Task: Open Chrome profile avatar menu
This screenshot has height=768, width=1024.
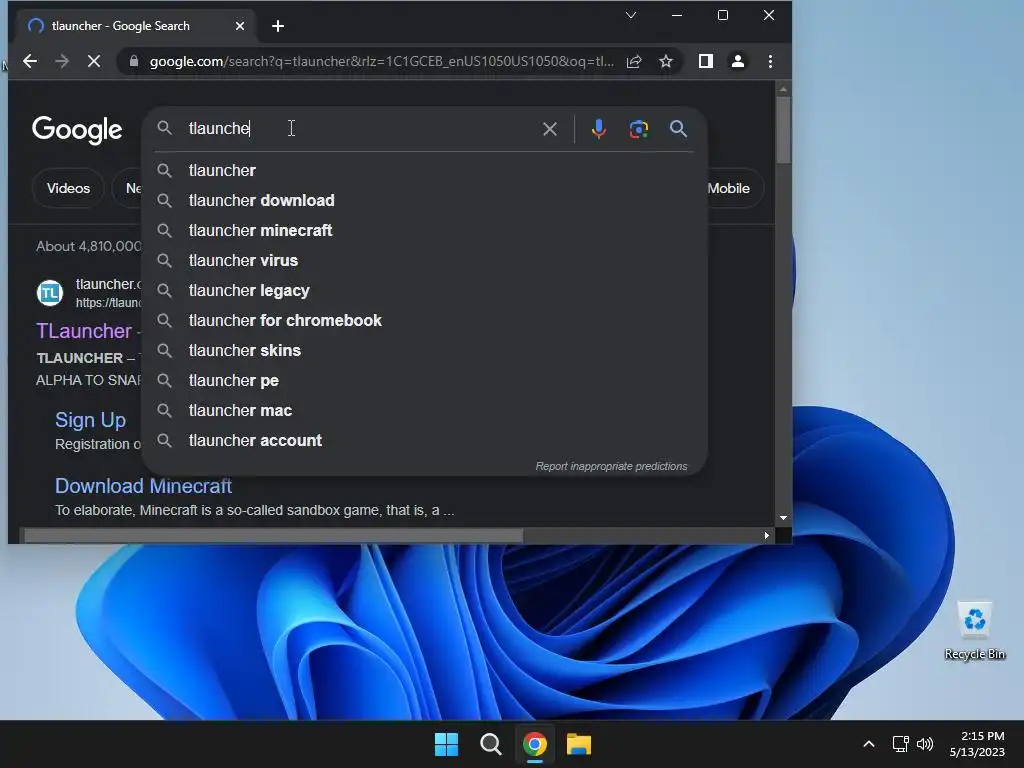Action: pos(738,61)
